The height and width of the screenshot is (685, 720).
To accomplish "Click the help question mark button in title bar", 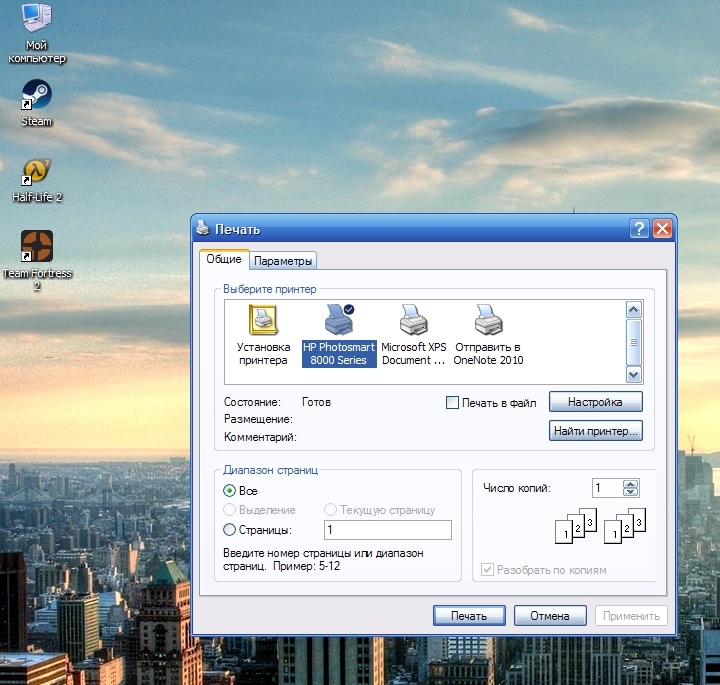I will [639, 229].
